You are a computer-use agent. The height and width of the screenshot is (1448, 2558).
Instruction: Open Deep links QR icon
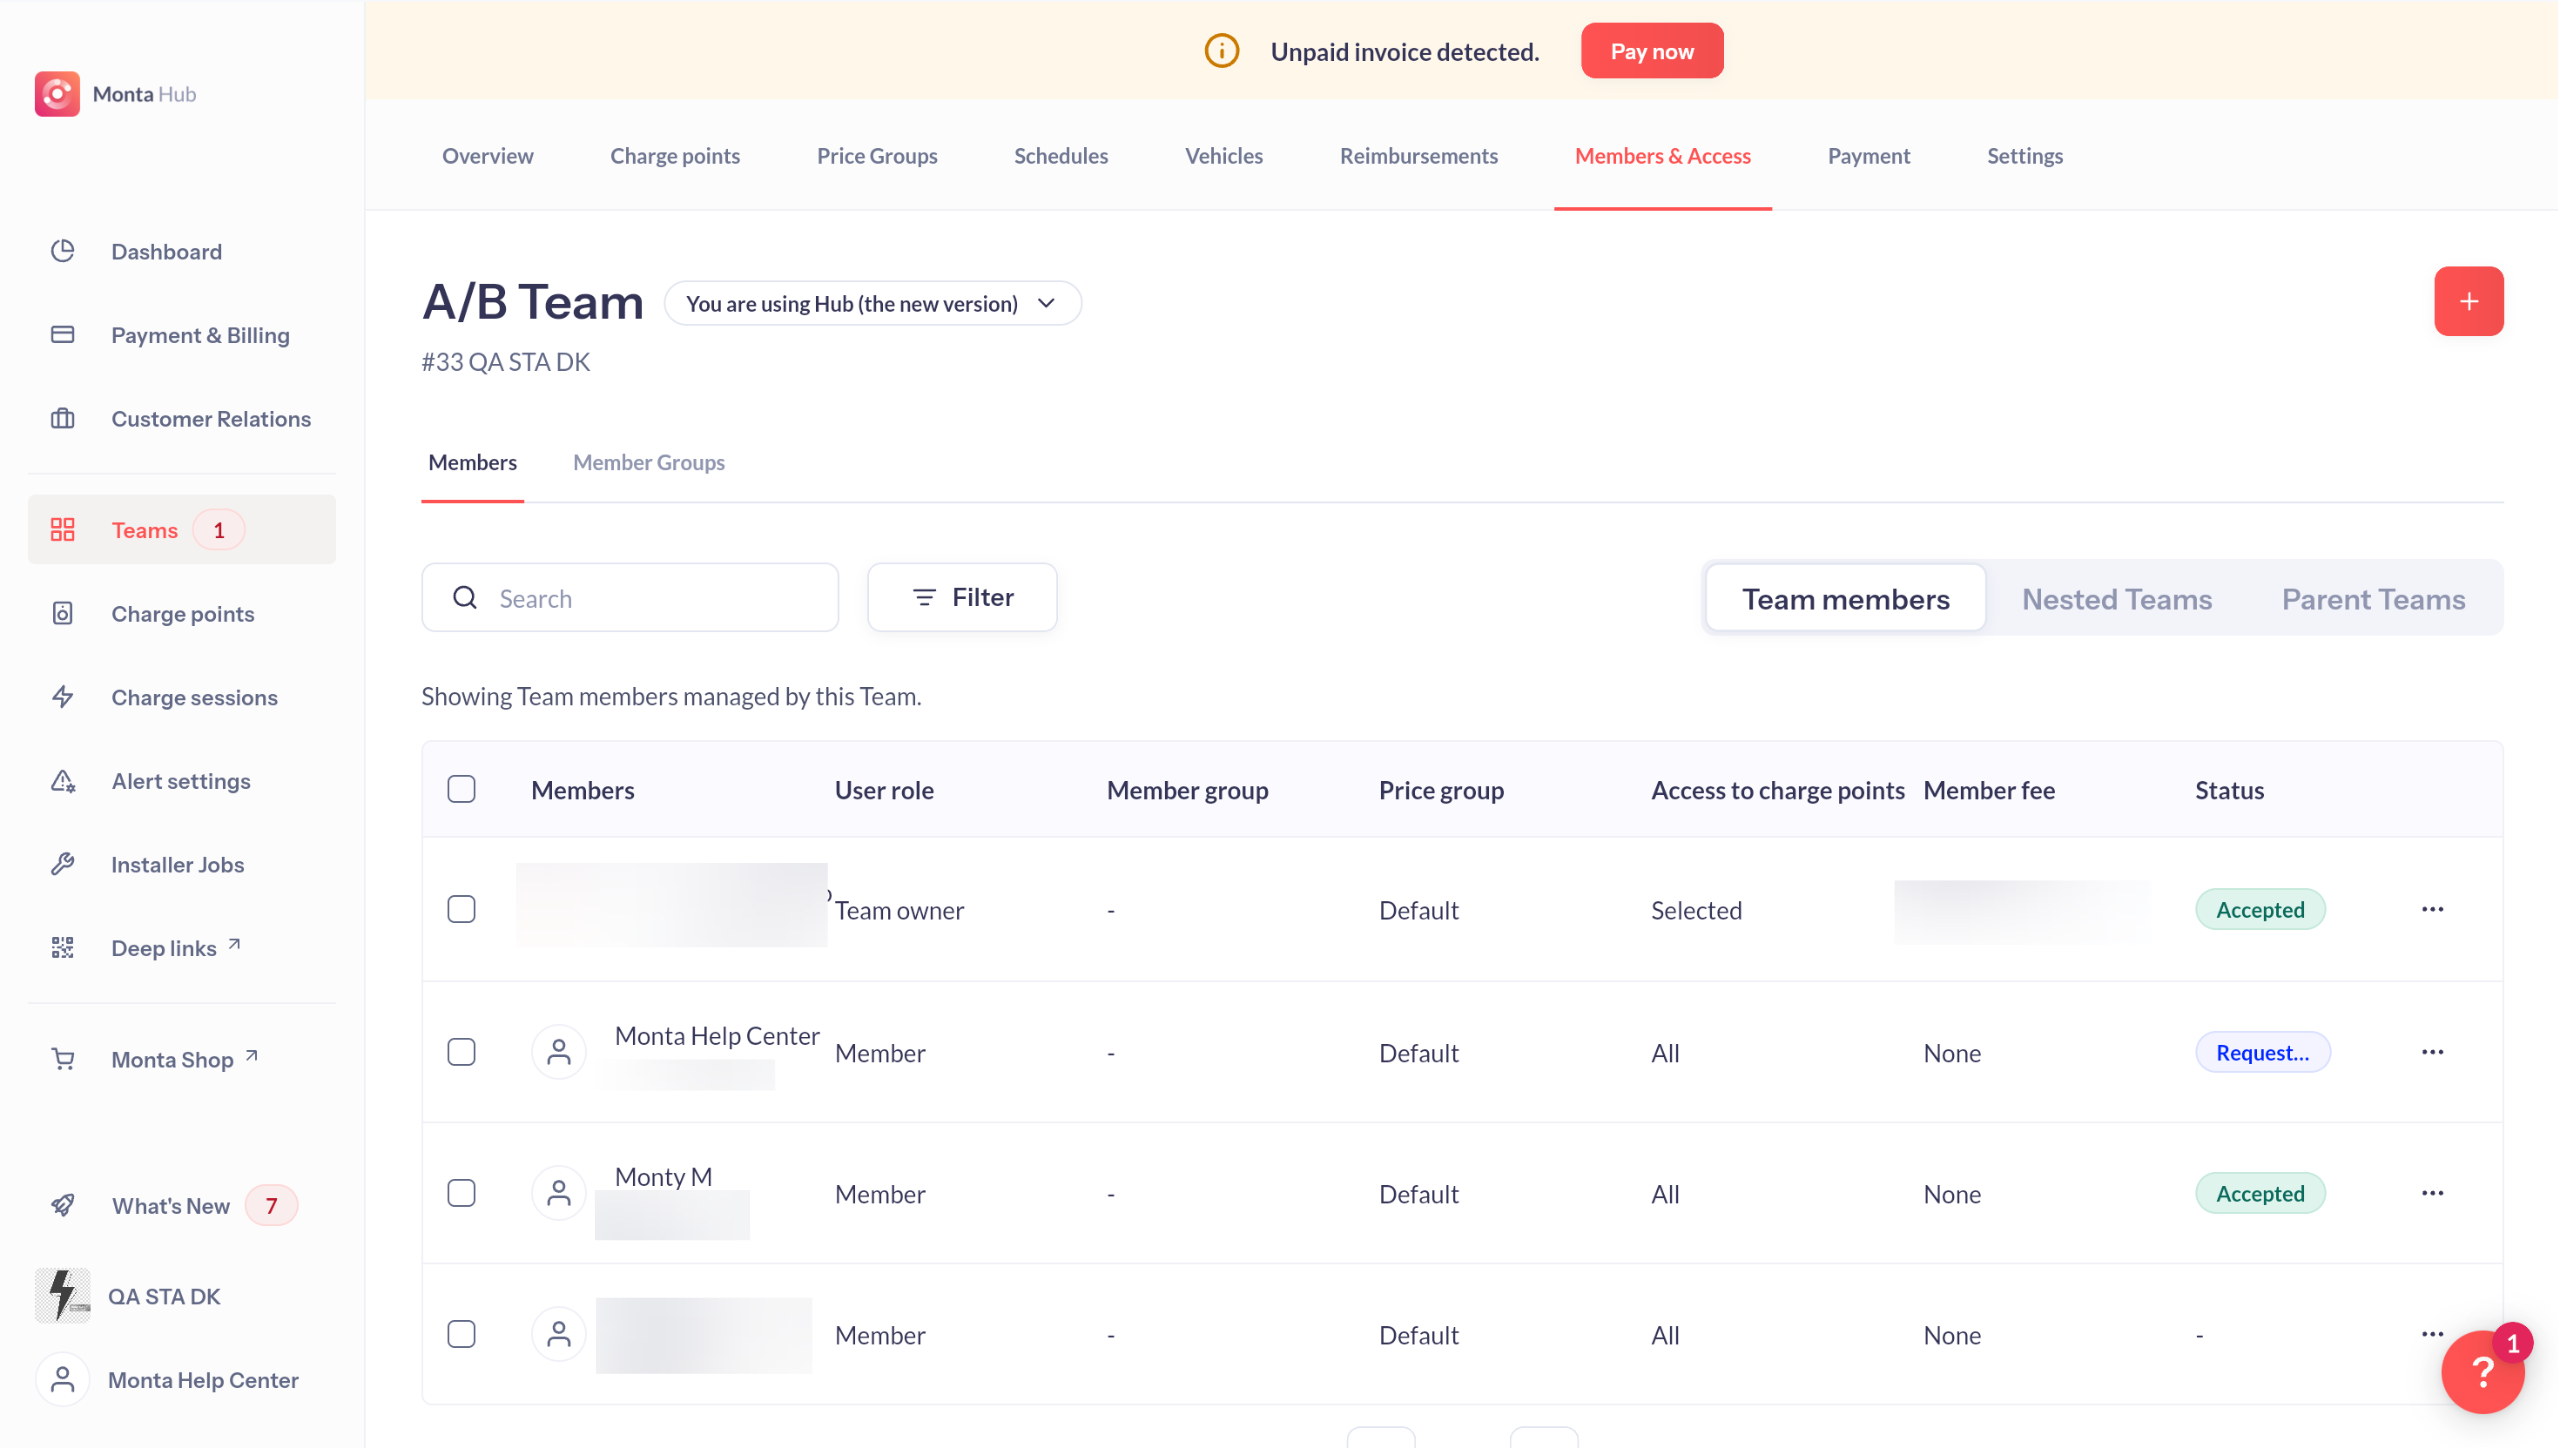click(x=63, y=948)
